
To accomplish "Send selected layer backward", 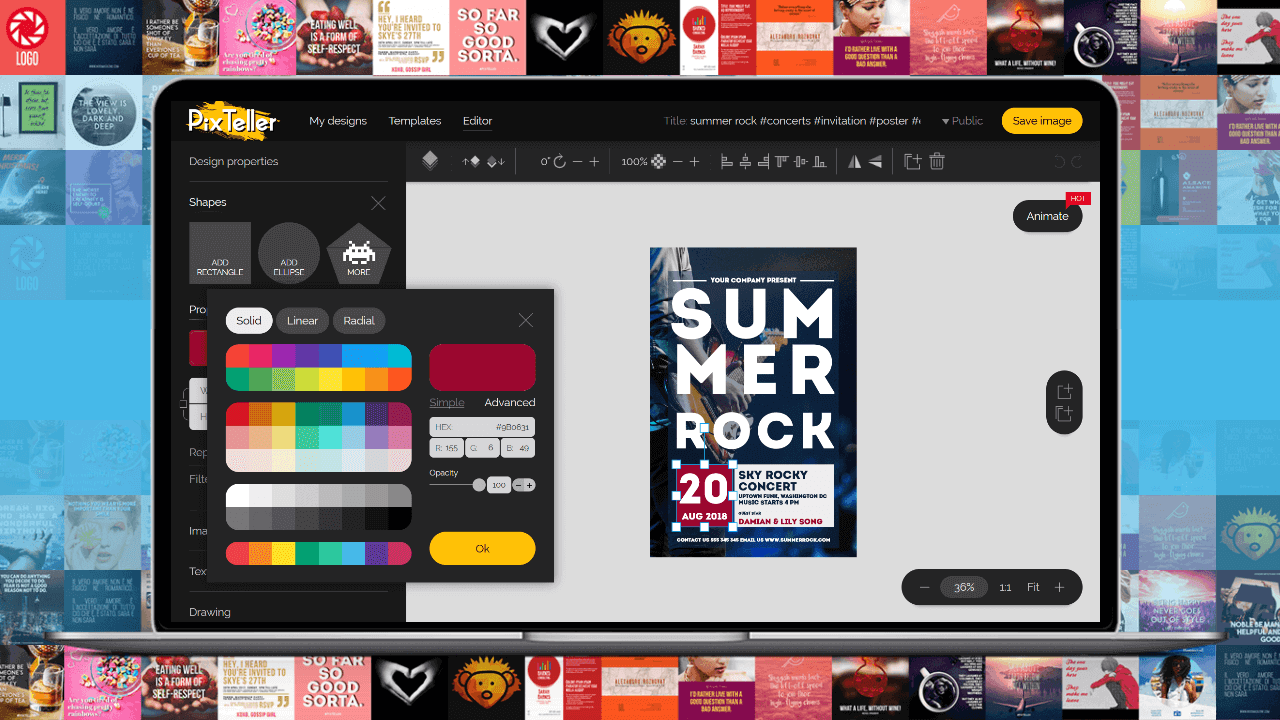I will pos(496,161).
